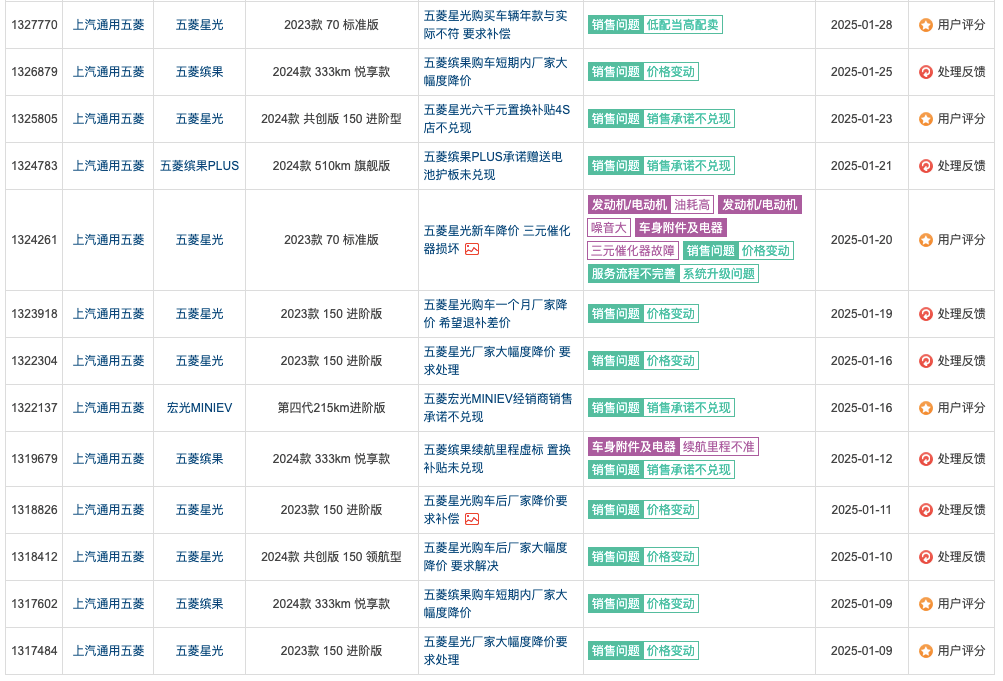
Task: Click processing feedback icon for complaint 1318826
Action: pyautogui.click(x=925, y=510)
